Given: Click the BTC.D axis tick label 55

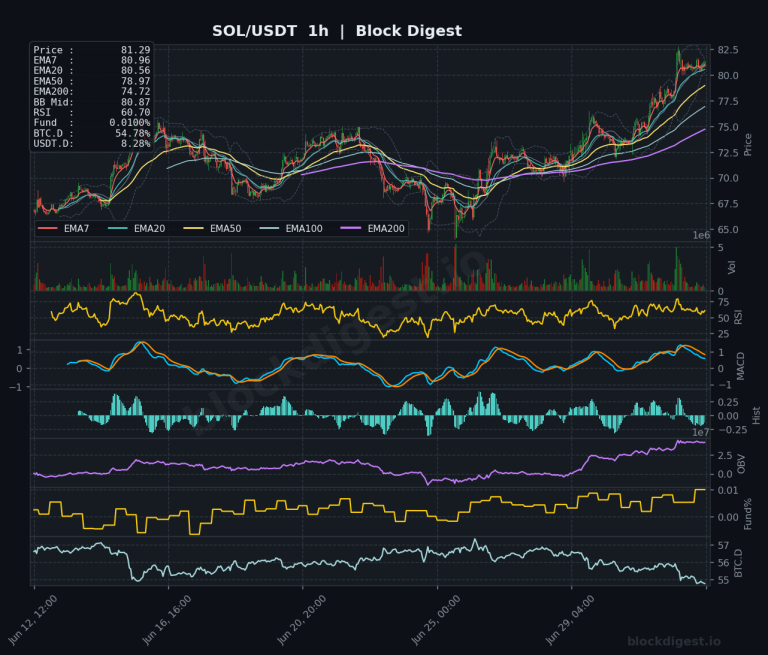Looking at the screenshot, I should pyautogui.click(x=723, y=581).
